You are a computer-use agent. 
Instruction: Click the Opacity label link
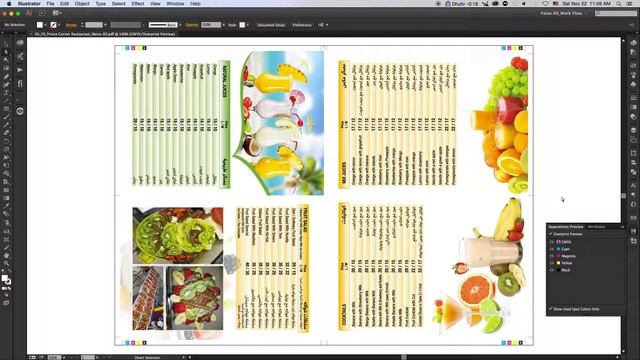point(191,25)
